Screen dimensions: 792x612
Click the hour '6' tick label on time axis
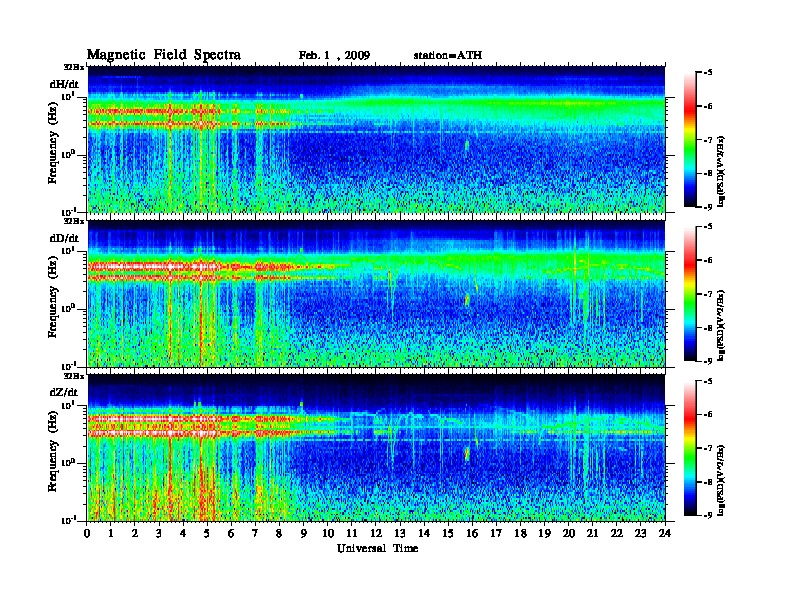(231, 534)
